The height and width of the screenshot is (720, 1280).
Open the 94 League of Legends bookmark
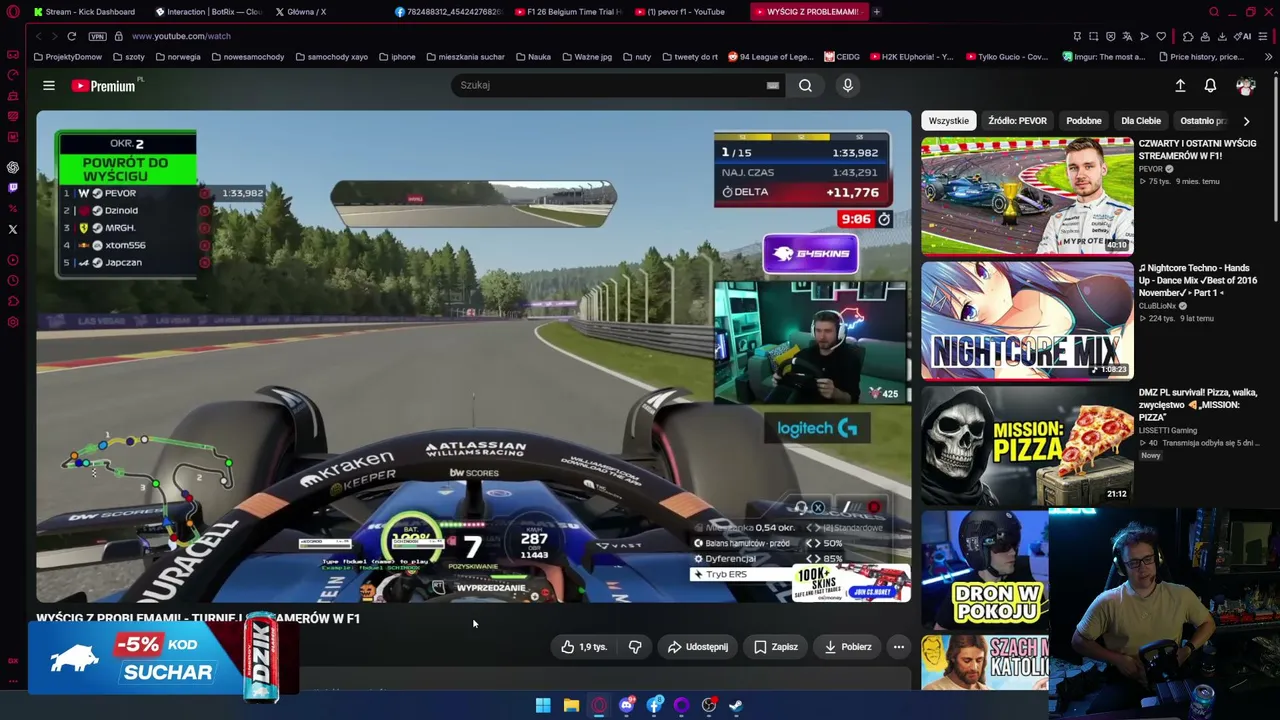click(770, 57)
